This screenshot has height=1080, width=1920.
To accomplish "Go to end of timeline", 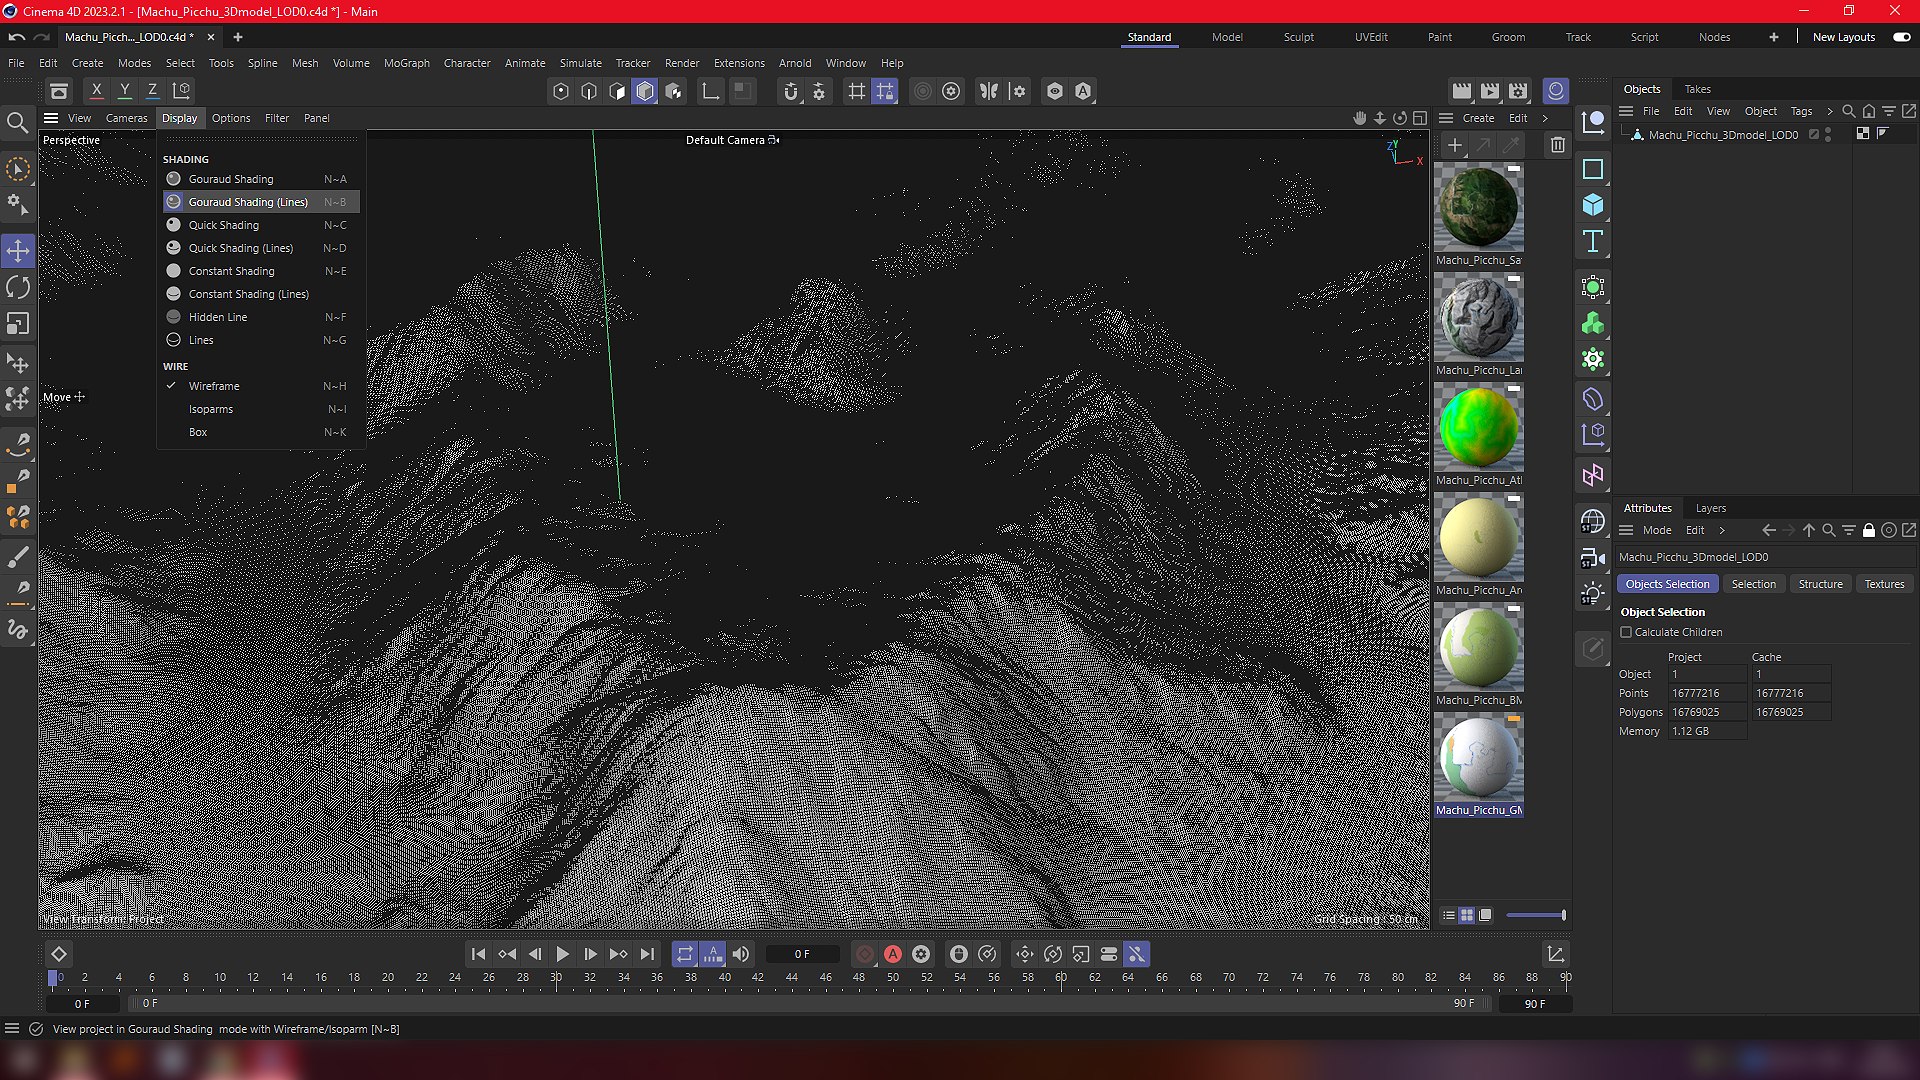I will [x=647, y=955].
